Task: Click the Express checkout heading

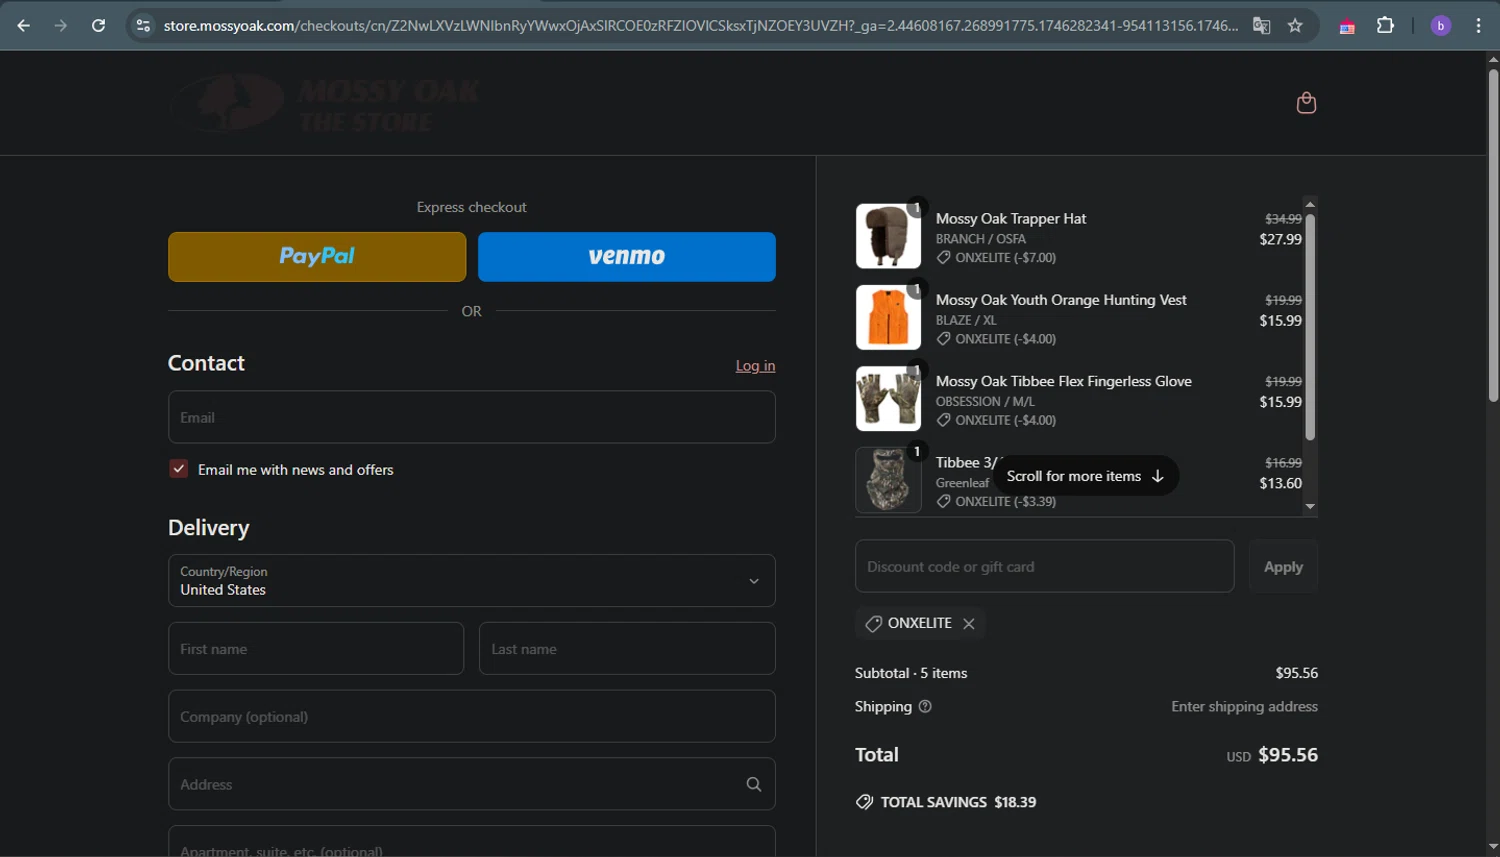Action: tap(471, 207)
